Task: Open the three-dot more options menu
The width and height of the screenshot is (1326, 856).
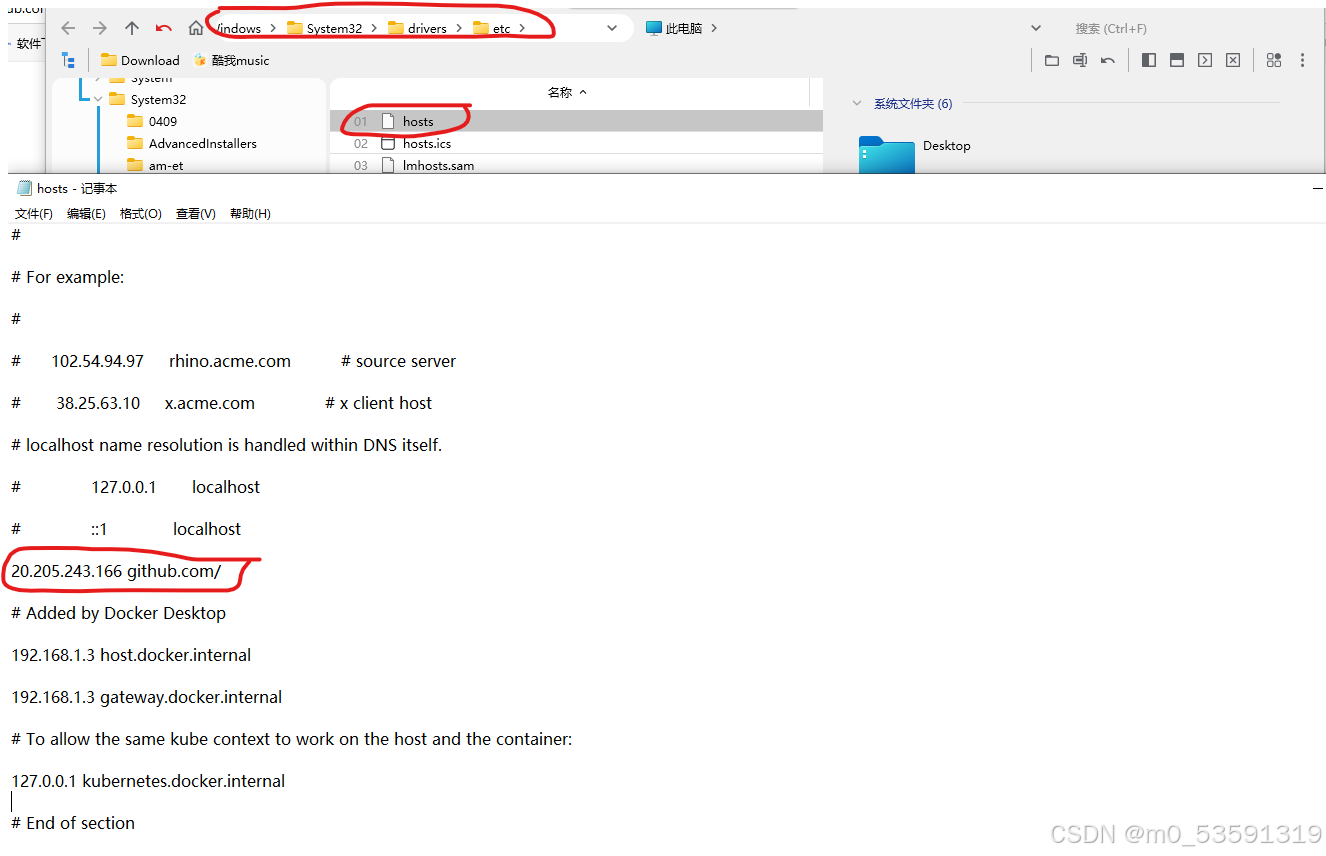Action: (x=1302, y=60)
